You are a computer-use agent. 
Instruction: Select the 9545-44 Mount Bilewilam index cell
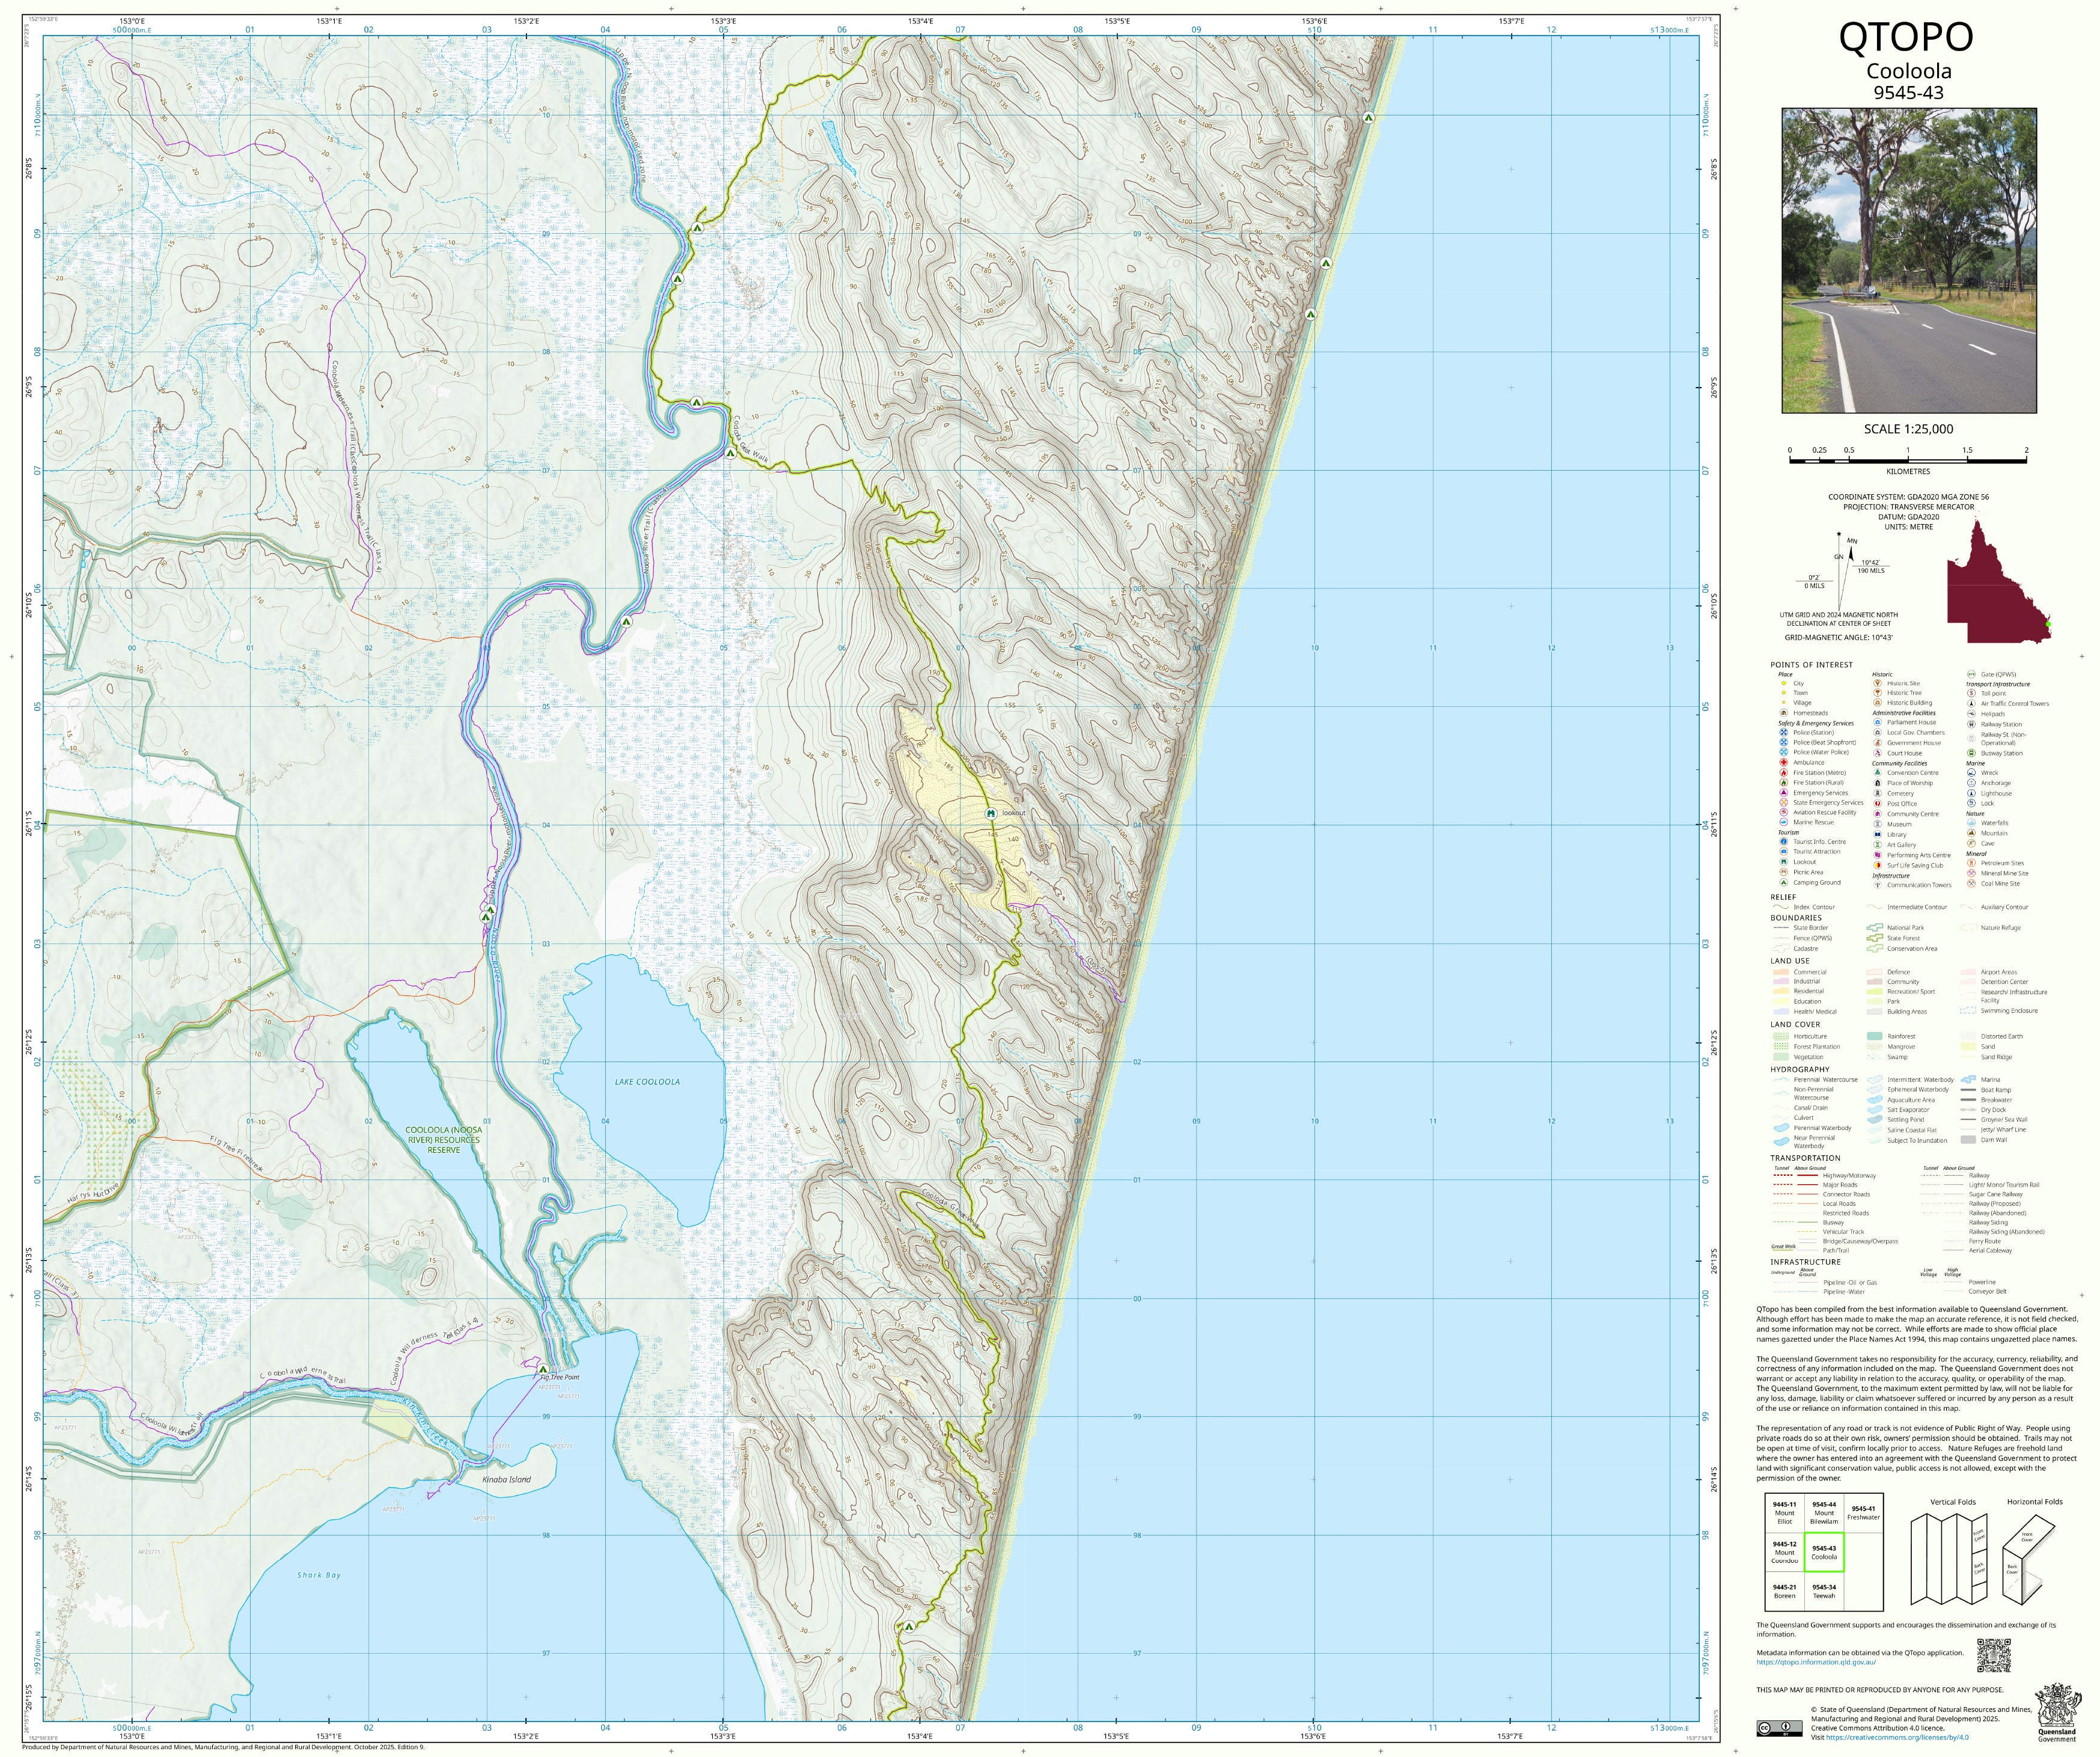tap(1824, 1513)
